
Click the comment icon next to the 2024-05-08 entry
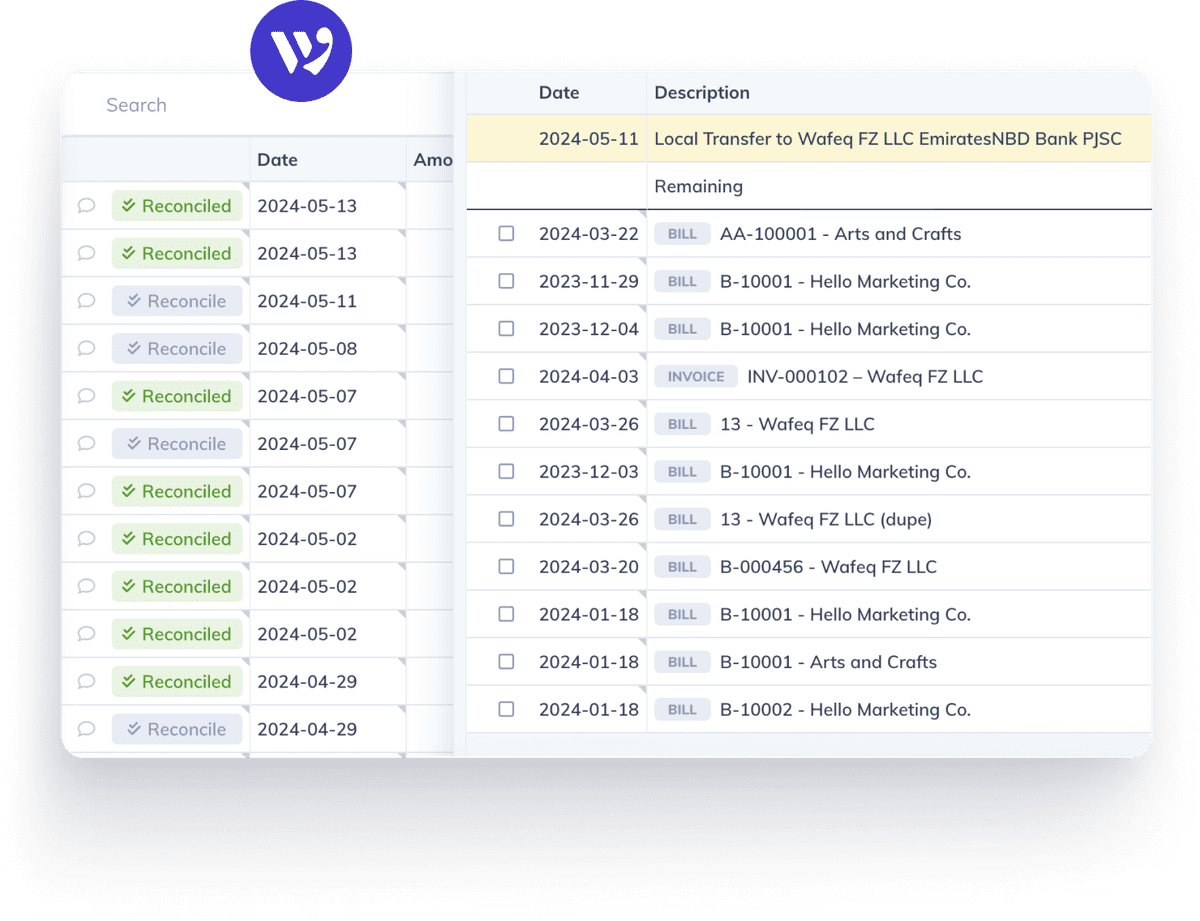click(x=86, y=348)
